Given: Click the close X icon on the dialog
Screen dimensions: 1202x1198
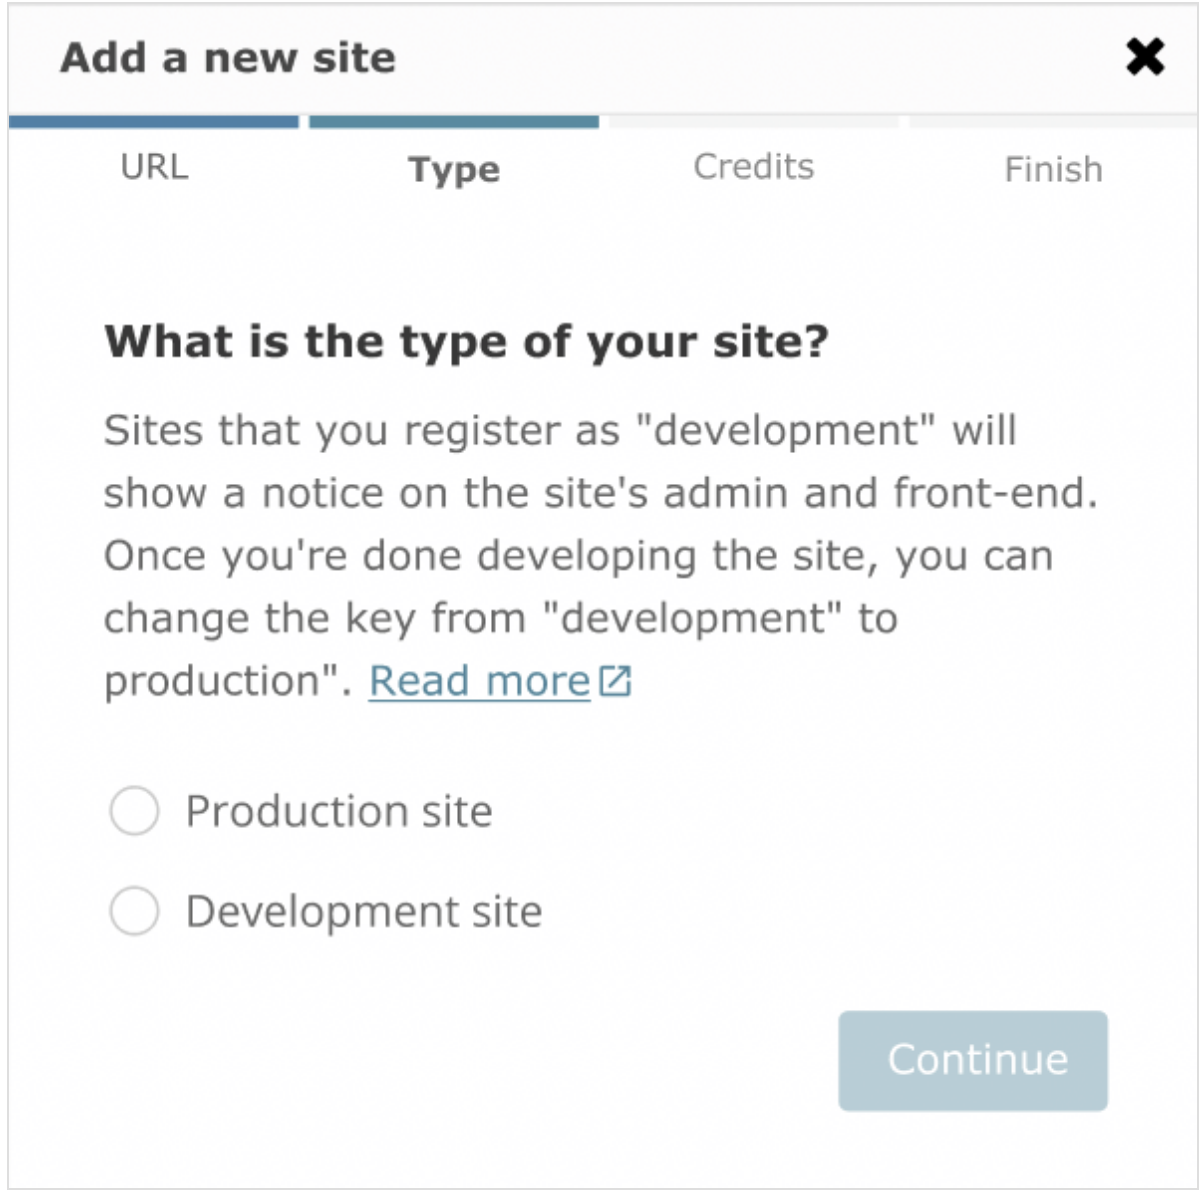Looking at the screenshot, I should tap(1144, 57).
